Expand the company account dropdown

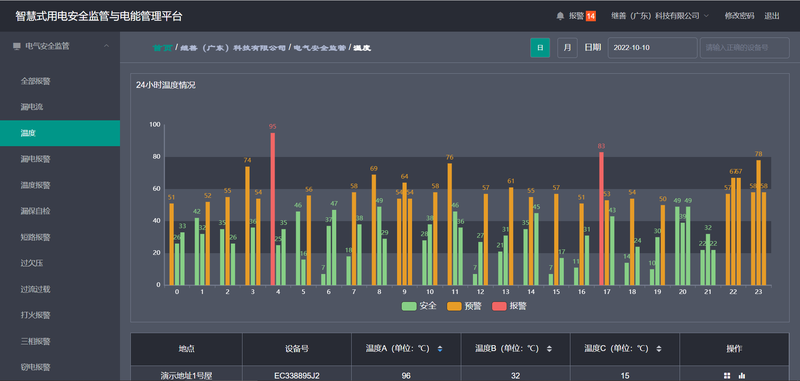[x=660, y=16]
